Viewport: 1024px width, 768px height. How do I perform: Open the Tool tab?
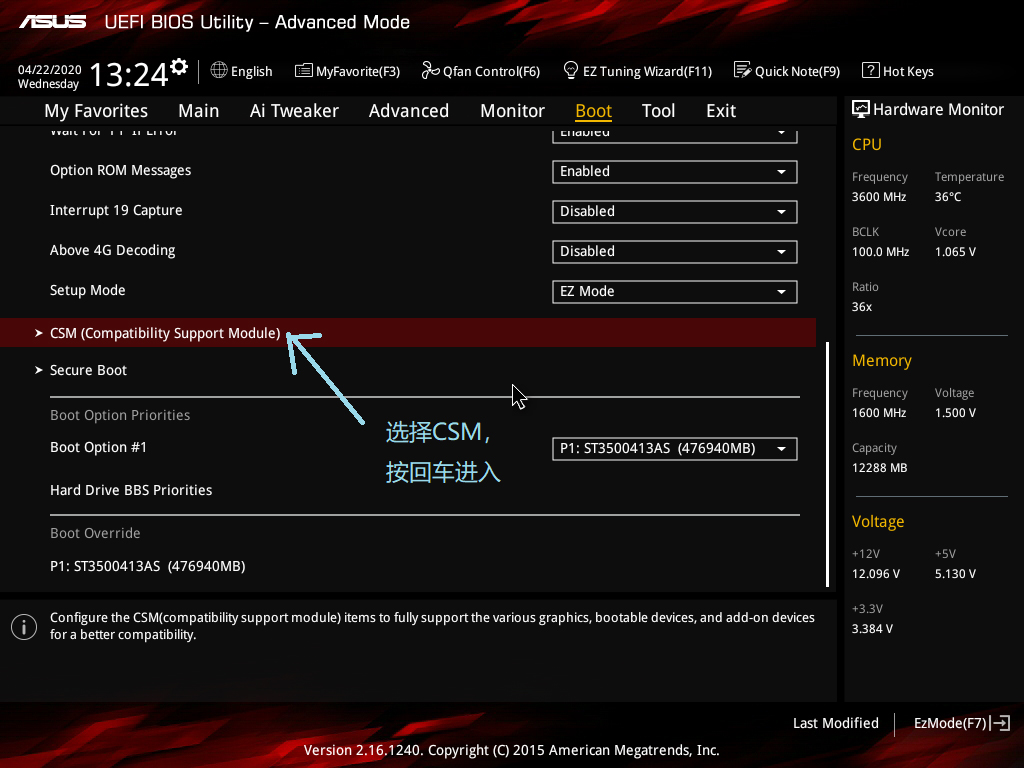[x=658, y=111]
